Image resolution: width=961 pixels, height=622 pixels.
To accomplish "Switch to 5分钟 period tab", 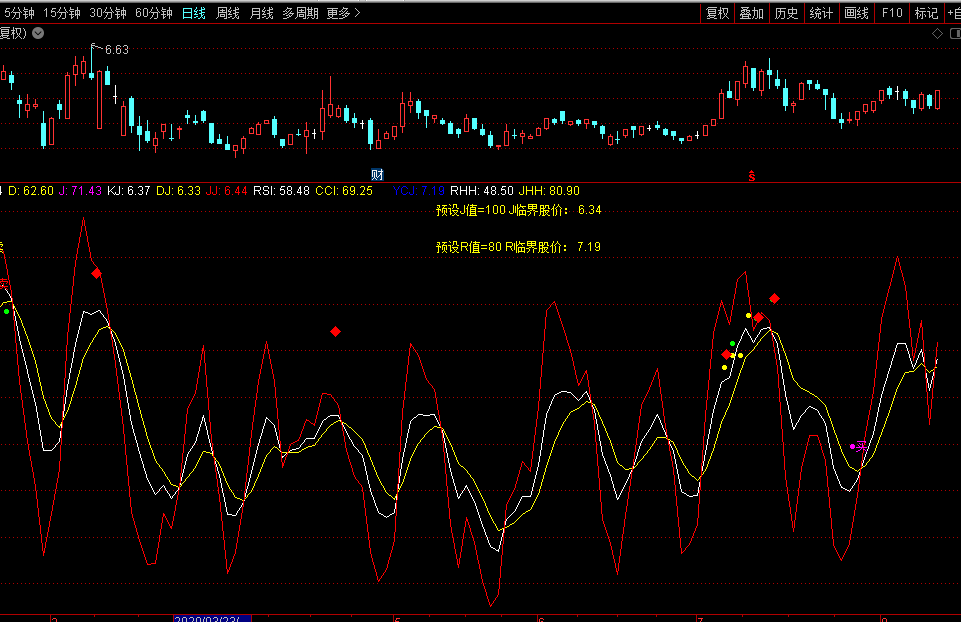I will click(19, 13).
